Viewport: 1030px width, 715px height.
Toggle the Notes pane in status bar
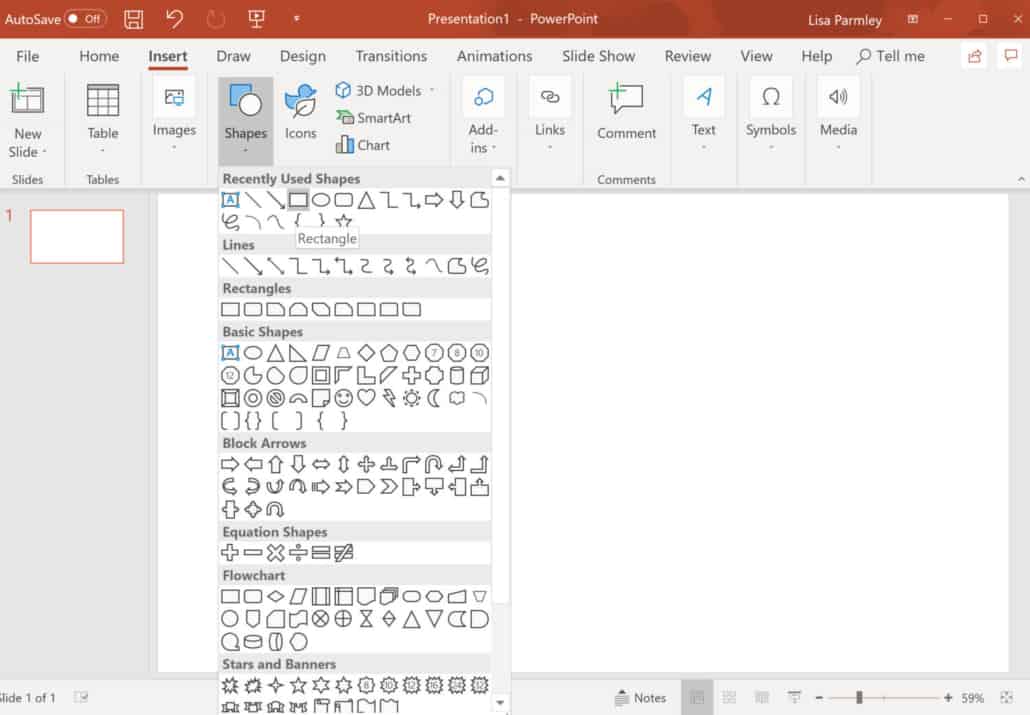pyautogui.click(x=641, y=697)
